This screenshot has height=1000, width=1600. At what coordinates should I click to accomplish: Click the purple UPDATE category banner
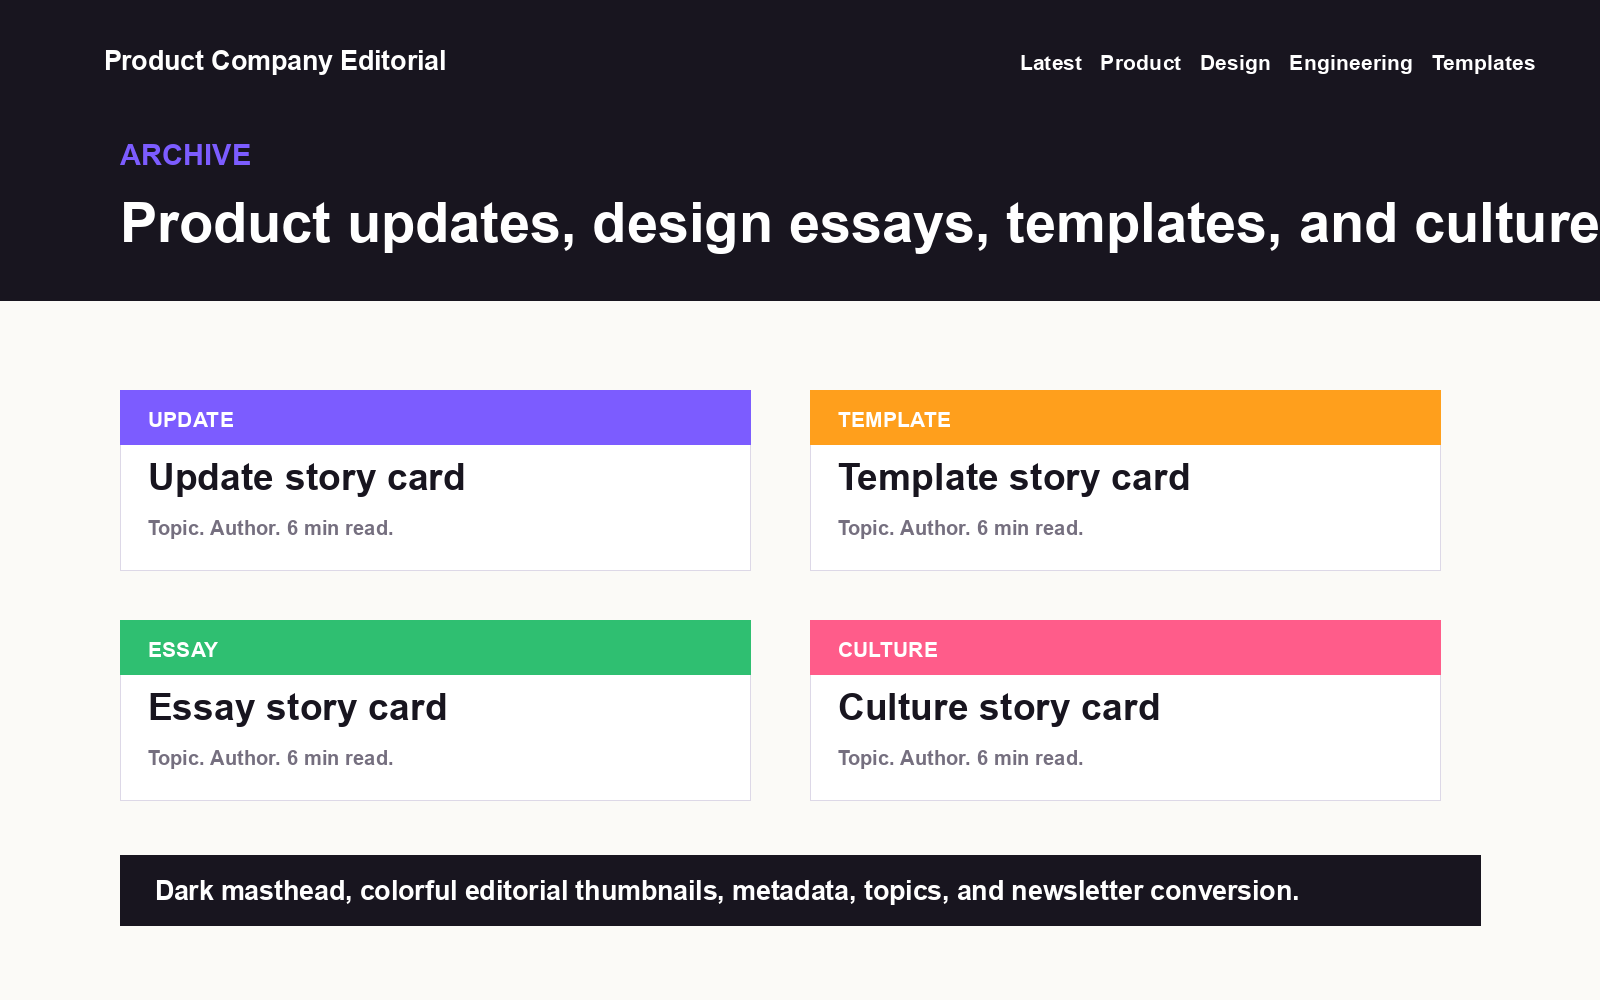pos(435,418)
